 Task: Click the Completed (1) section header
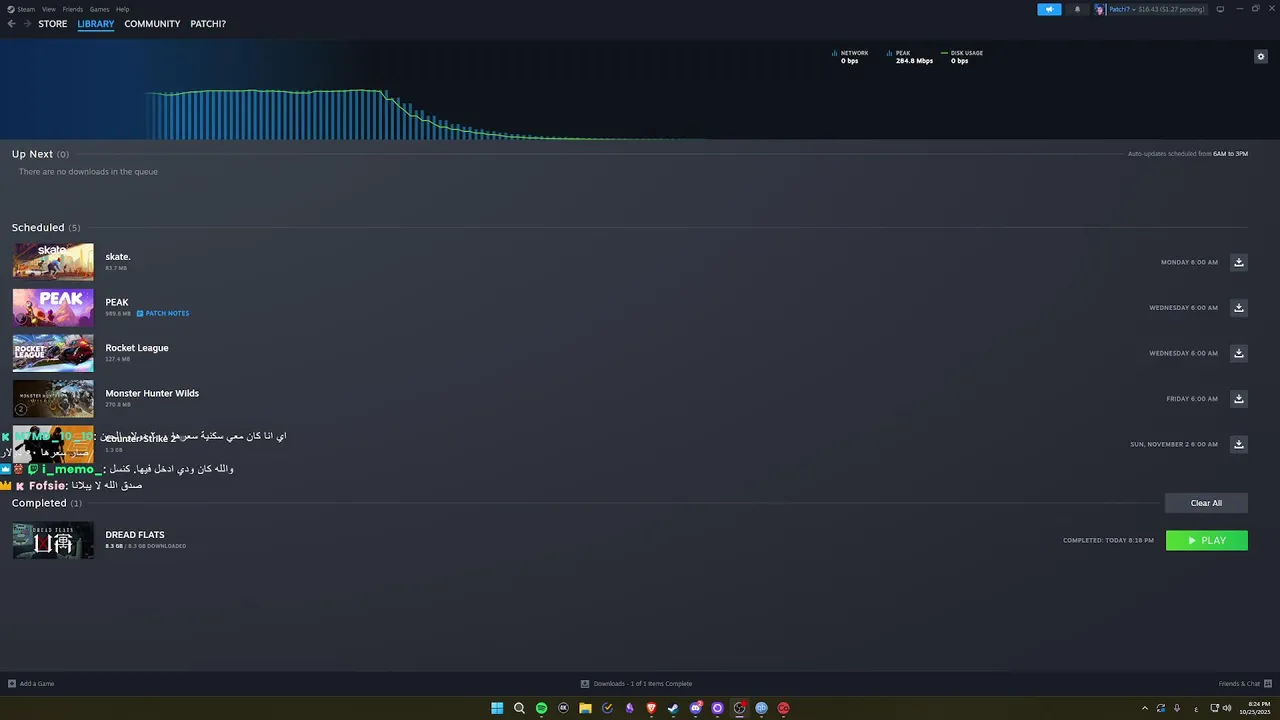(x=47, y=503)
